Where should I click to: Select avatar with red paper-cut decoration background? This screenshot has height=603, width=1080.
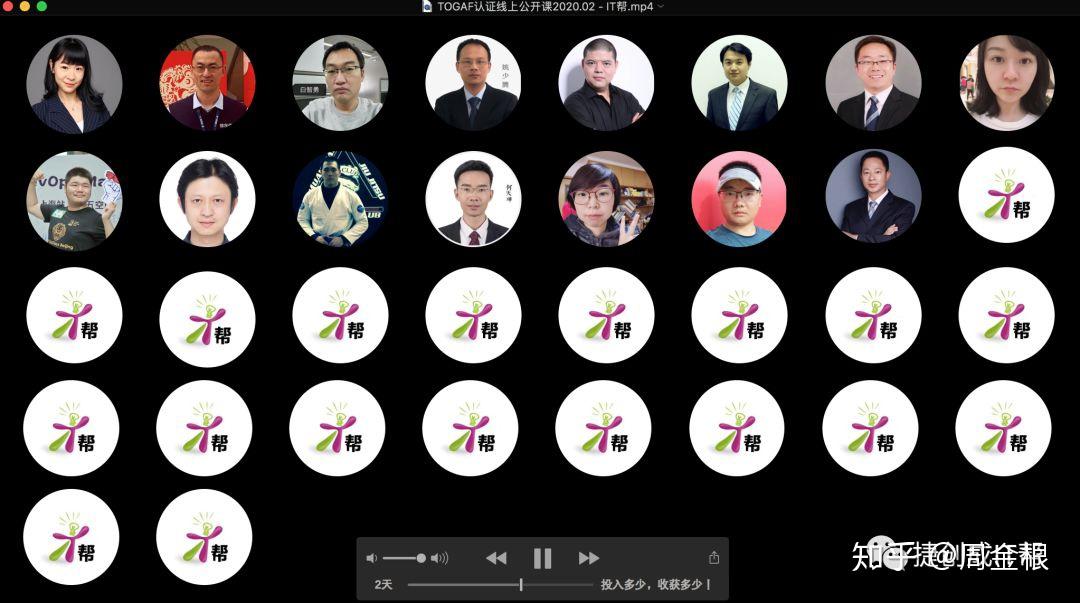207,83
